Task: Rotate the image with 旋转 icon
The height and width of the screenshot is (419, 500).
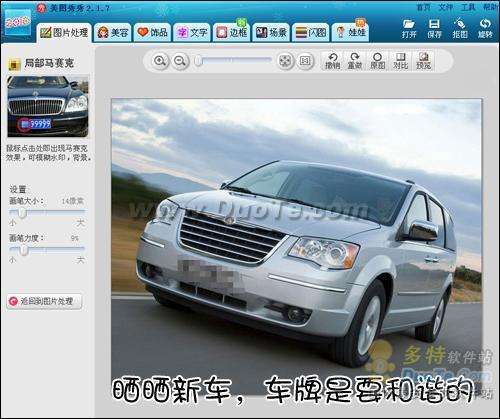Action: click(x=485, y=28)
